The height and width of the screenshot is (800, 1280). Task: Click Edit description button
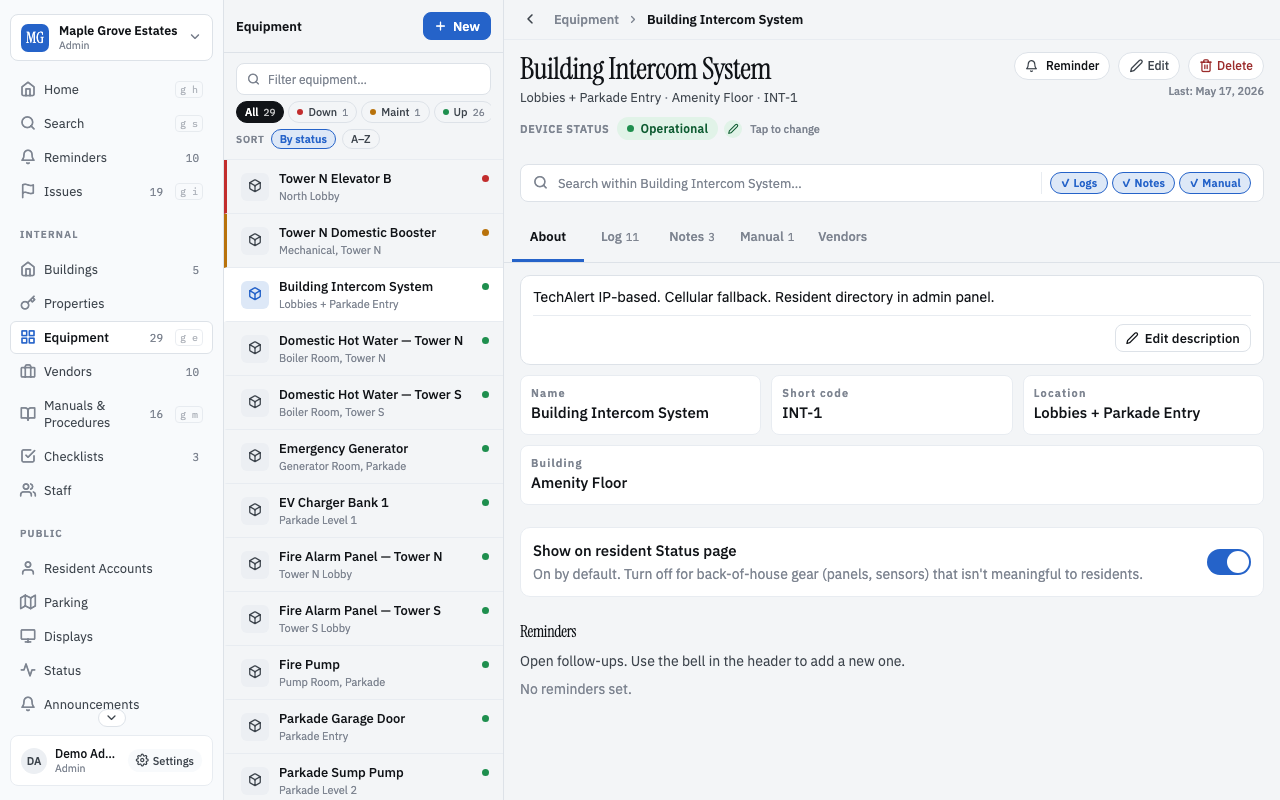(x=1183, y=338)
